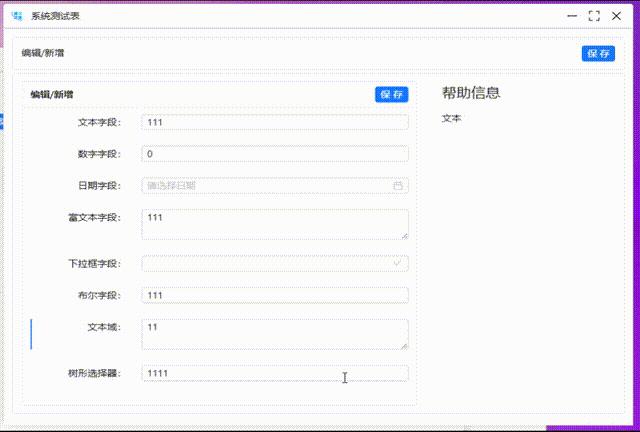The width and height of the screenshot is (640, 432).
Task: Click 保存 inside the 编辑/新增 form panel
Action: coord(391,94)
